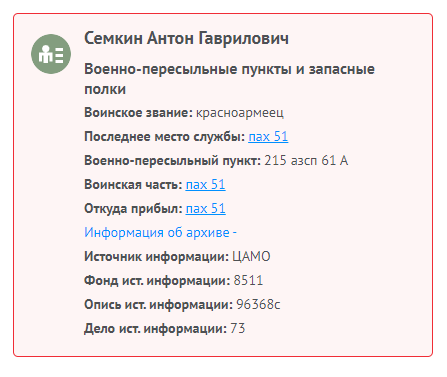The height and width of the screenshot is (377, 447).
Task: Open the Семкин Антон Гаврилович record title
Action: [x=186, y=38]
